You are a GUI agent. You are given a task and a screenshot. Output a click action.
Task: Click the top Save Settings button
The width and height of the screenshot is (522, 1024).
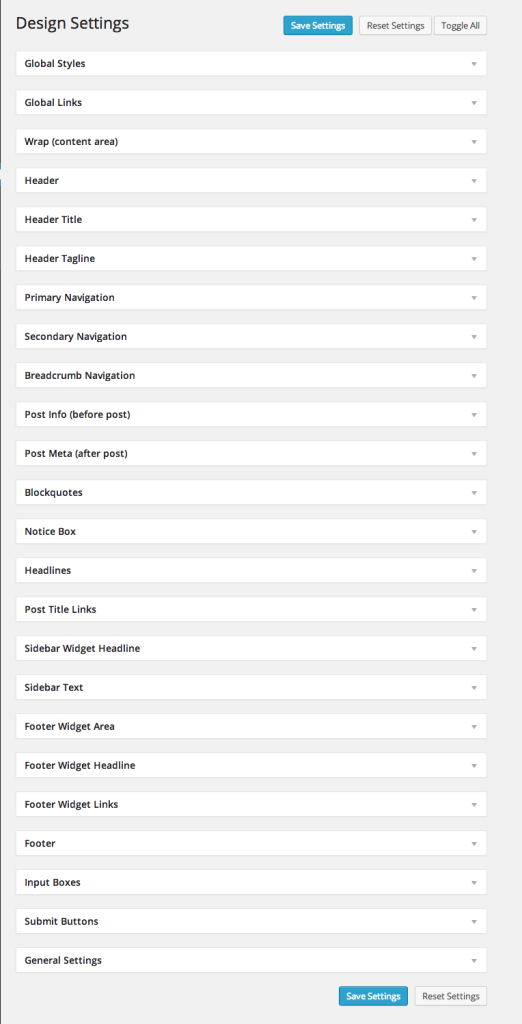[x=318, y=25]
